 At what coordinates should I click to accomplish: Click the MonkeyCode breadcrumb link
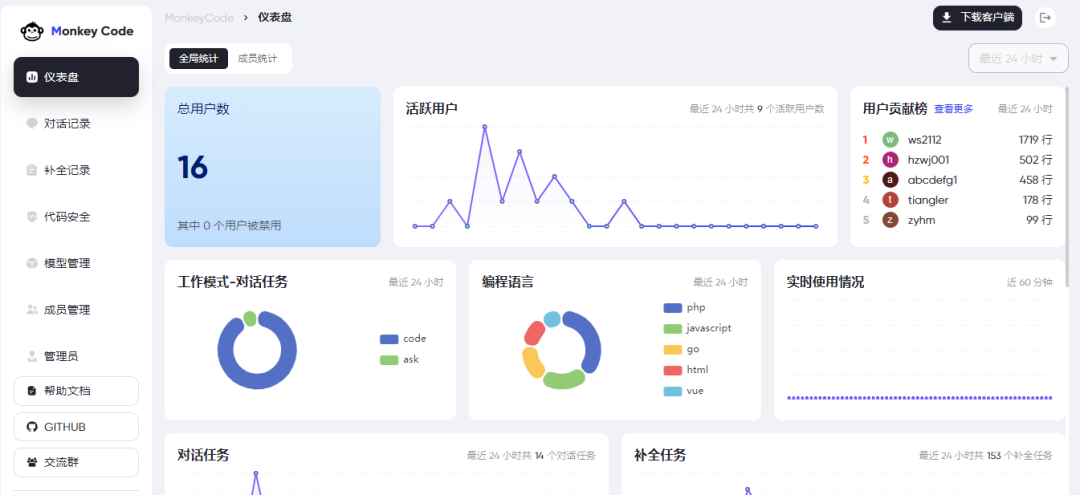199,17
